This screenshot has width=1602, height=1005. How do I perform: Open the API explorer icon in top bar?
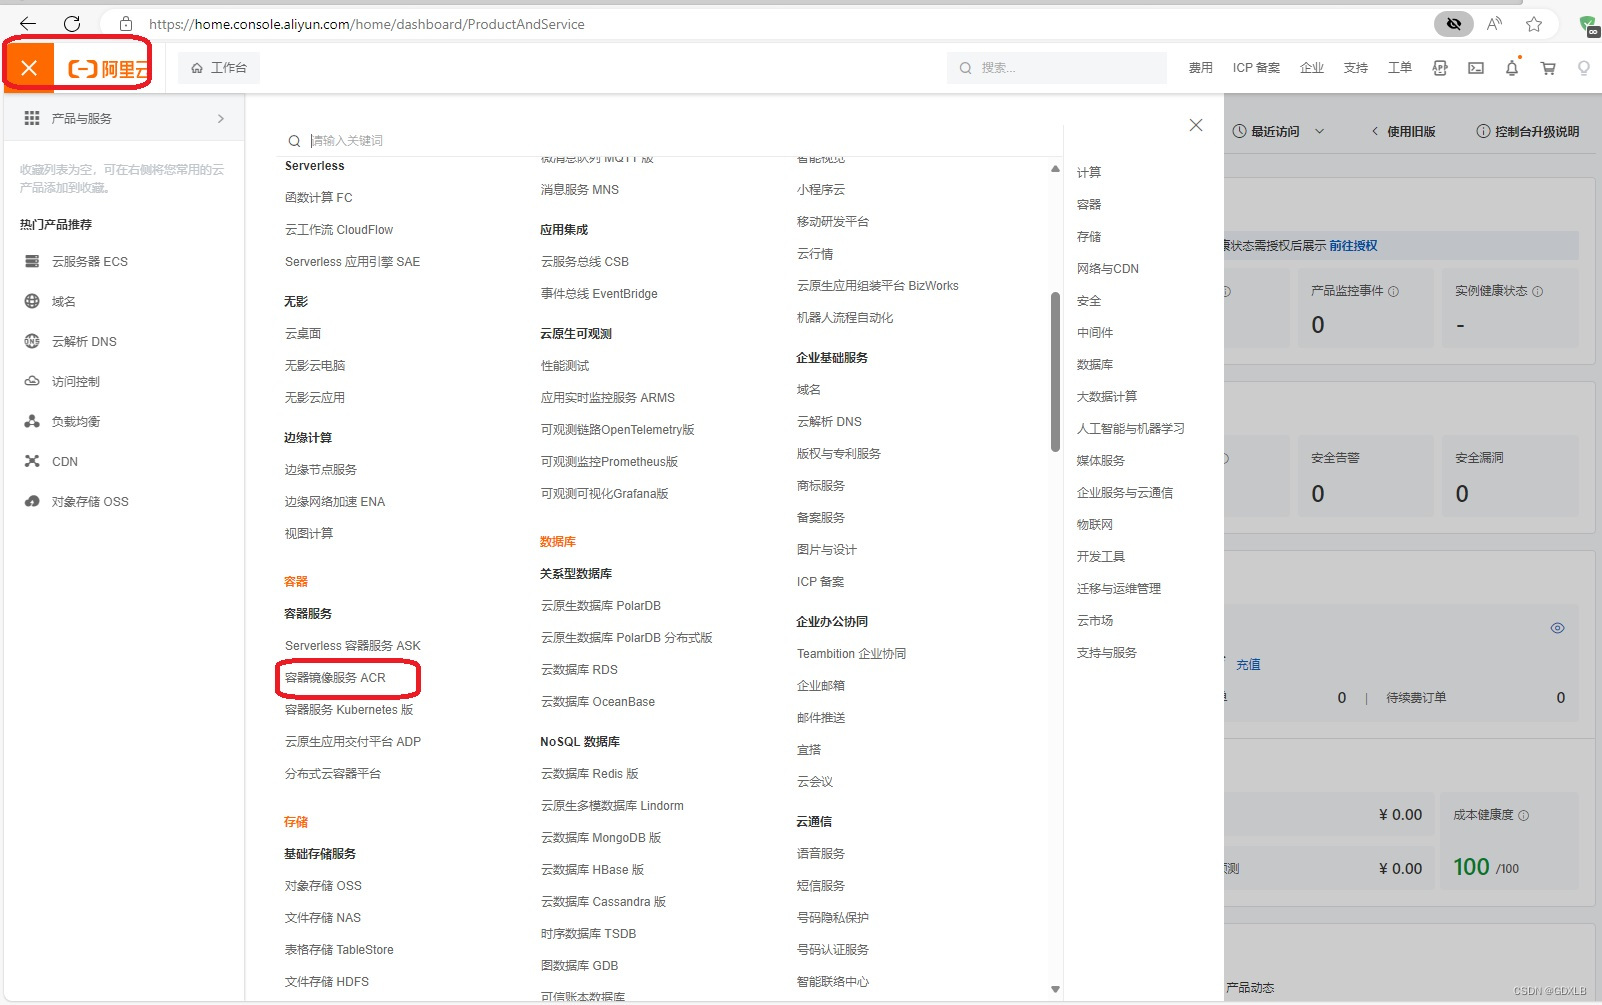click(1440, 68)
